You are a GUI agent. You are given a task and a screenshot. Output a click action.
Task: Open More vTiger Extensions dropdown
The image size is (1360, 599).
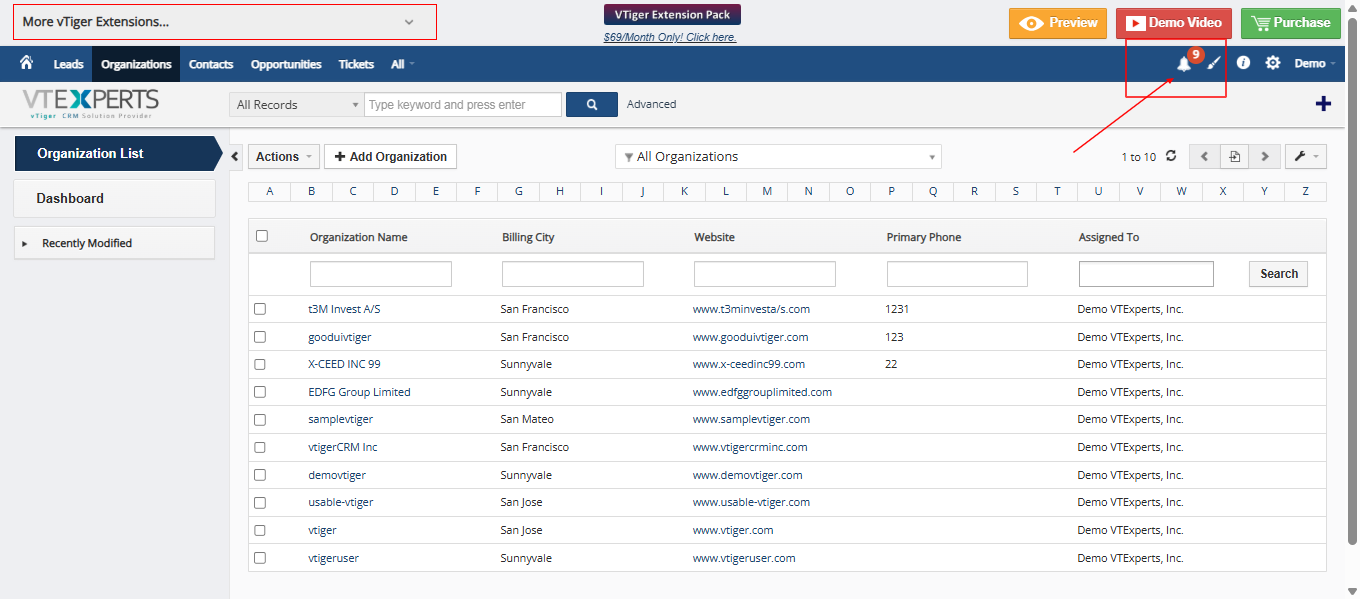coord(225,22)
